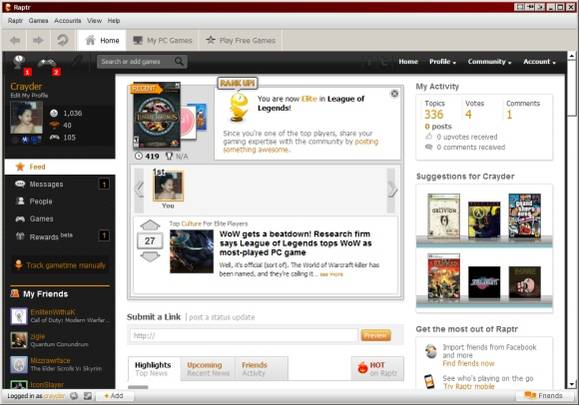The width and height of the screenshot is (579, 405).
Task: Switch to the My PC Games tab
Action: (163, 40)
